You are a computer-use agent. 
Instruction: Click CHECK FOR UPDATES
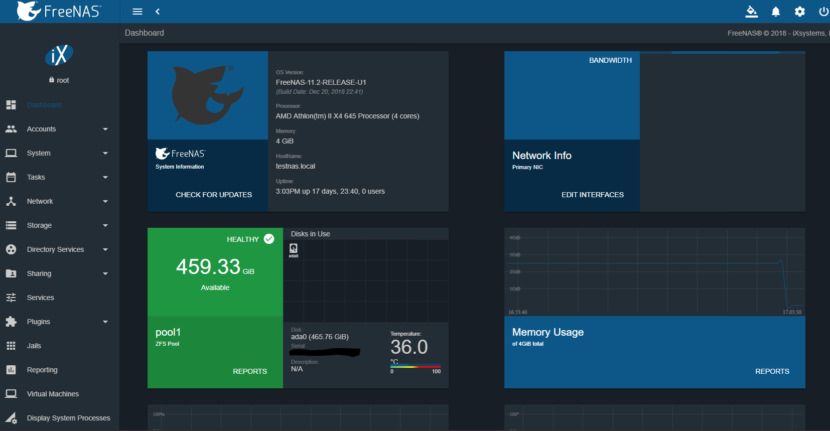coord(213,195)
